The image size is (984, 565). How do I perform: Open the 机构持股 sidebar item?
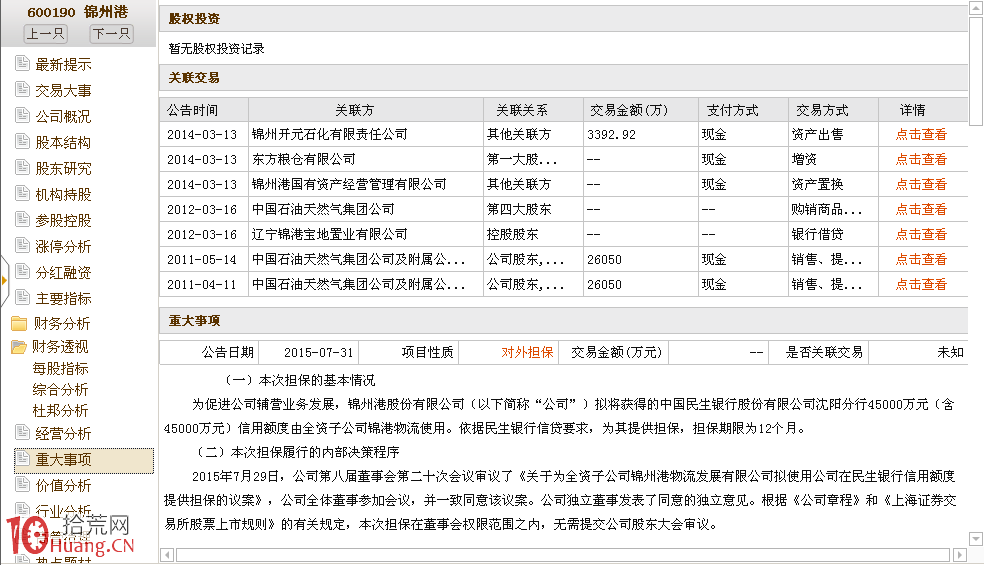pyautogui.click(x=63, y=195)
